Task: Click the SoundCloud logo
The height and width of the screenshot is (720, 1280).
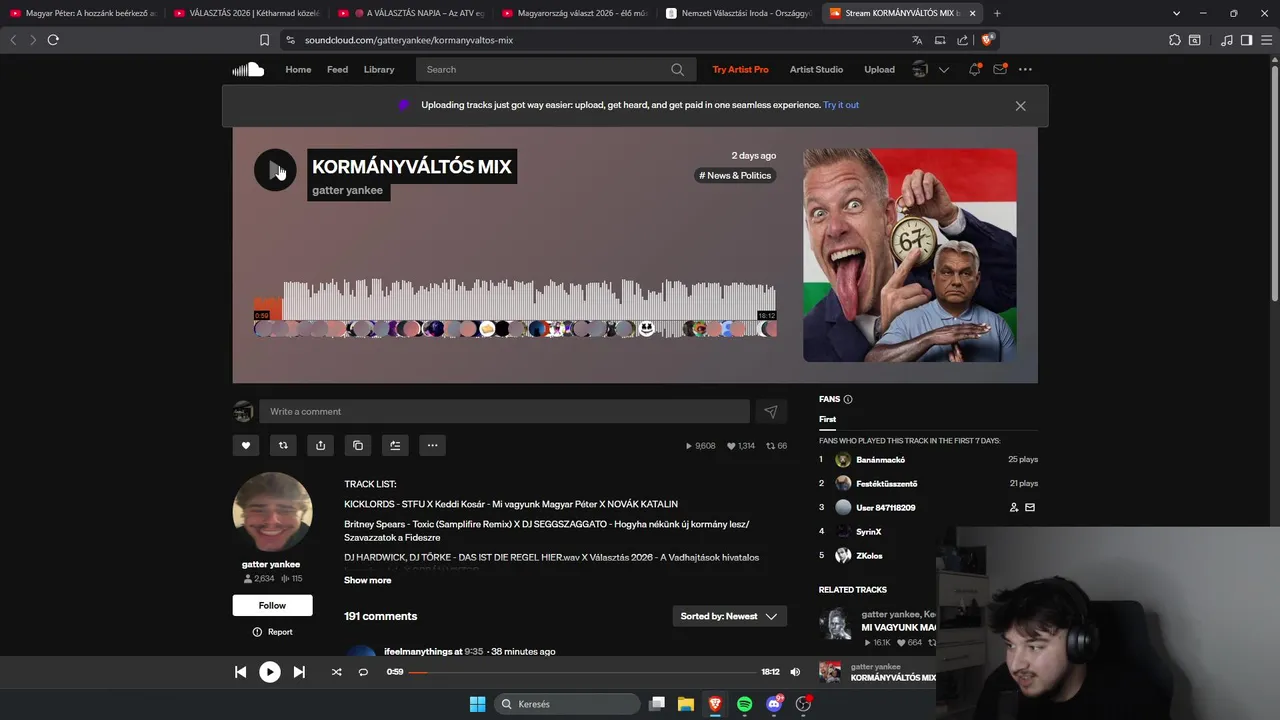Action: tap(248, 69)
